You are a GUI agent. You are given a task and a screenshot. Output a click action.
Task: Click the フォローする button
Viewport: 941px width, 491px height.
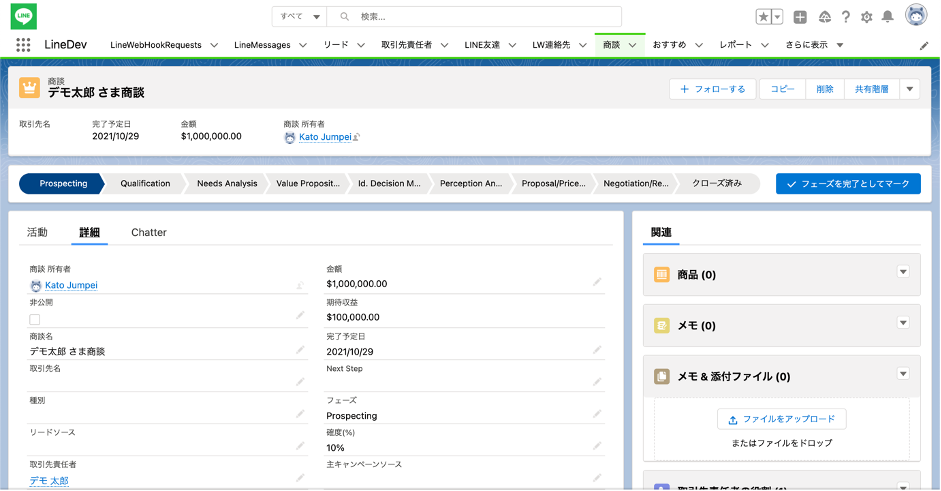point(712,89)
